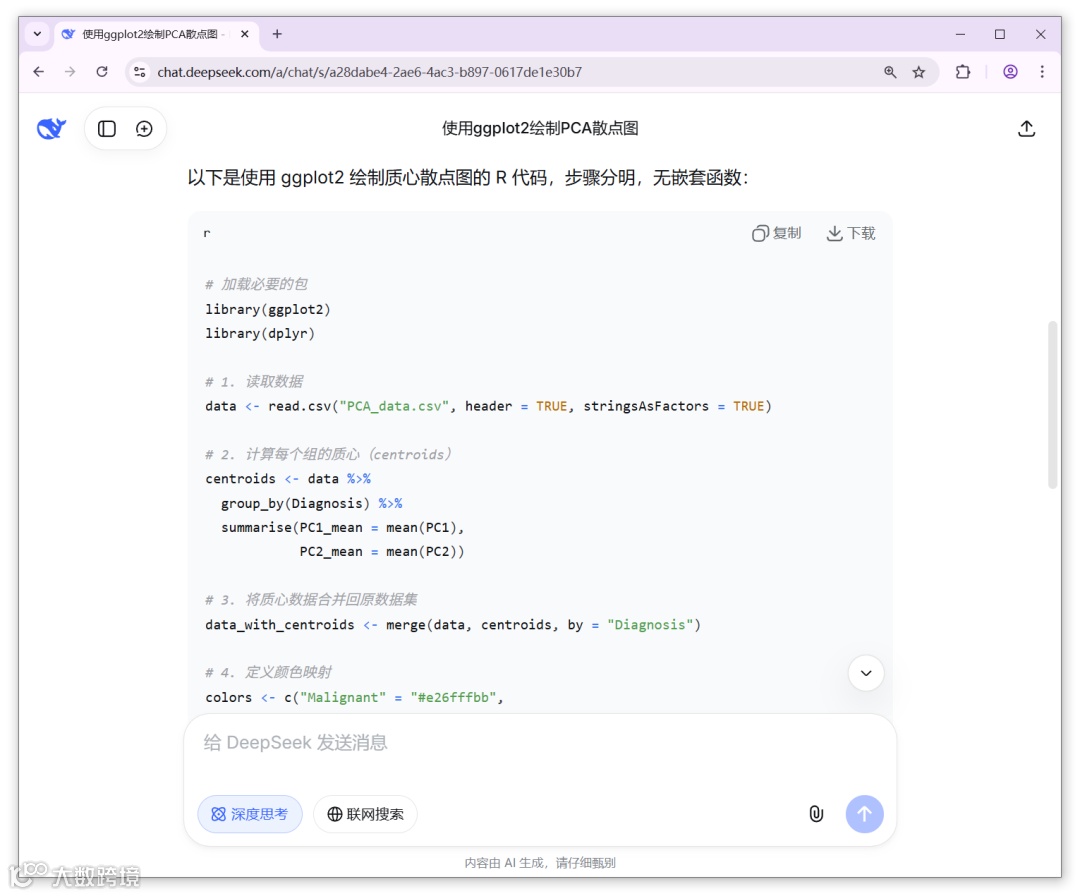Toggle 深度思考 deep thinking mode
The image size is (1080, 896).
tap(250, 814)
